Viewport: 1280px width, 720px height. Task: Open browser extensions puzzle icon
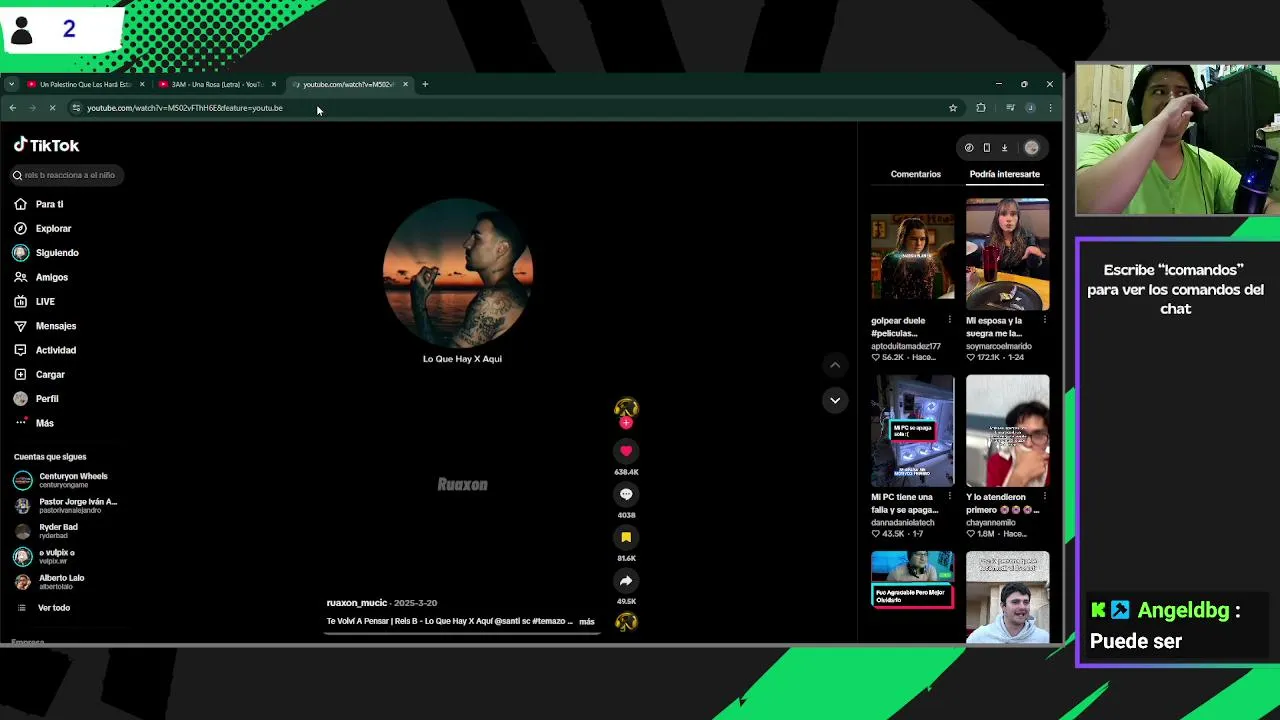[981, 108]
